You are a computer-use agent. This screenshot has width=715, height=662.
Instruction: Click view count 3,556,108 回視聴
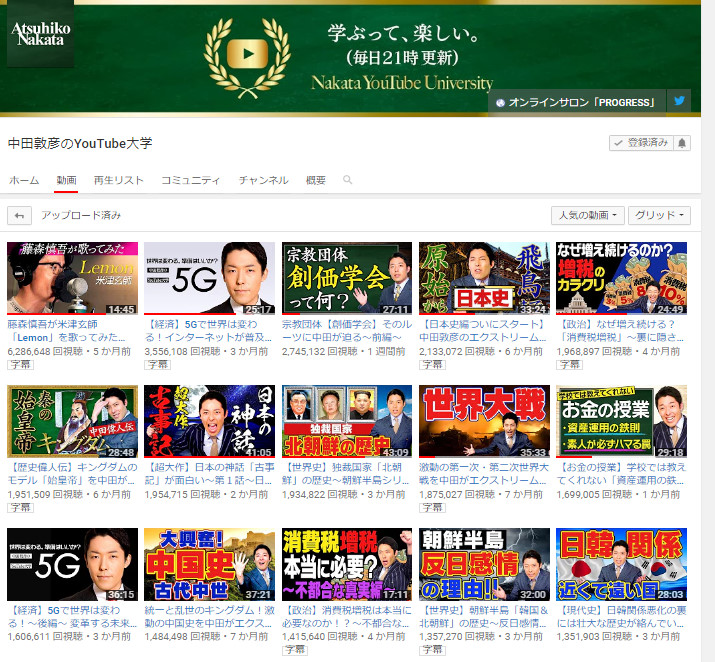[x=182, y=352]
